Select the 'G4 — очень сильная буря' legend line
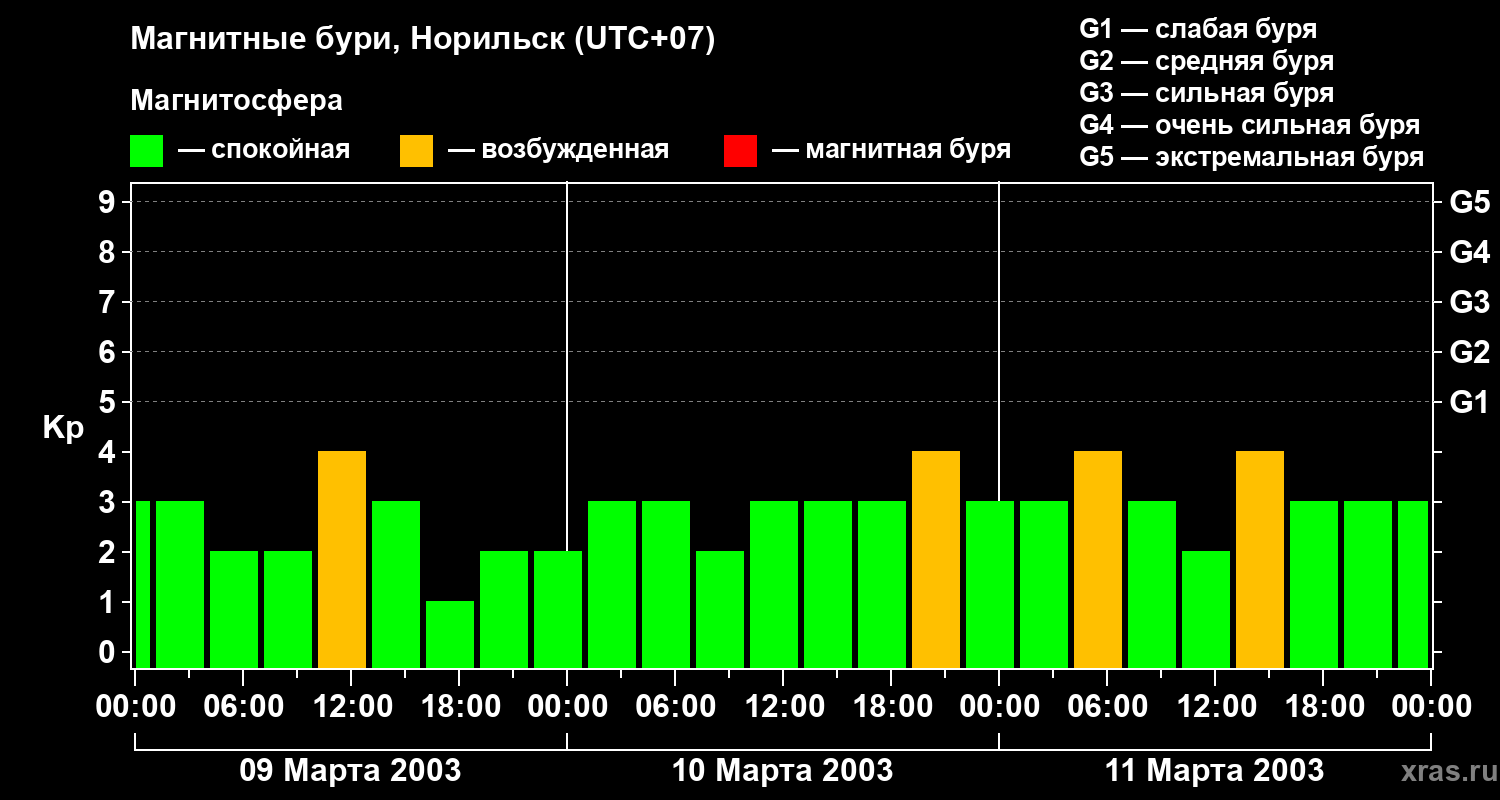 [1249, 125]
